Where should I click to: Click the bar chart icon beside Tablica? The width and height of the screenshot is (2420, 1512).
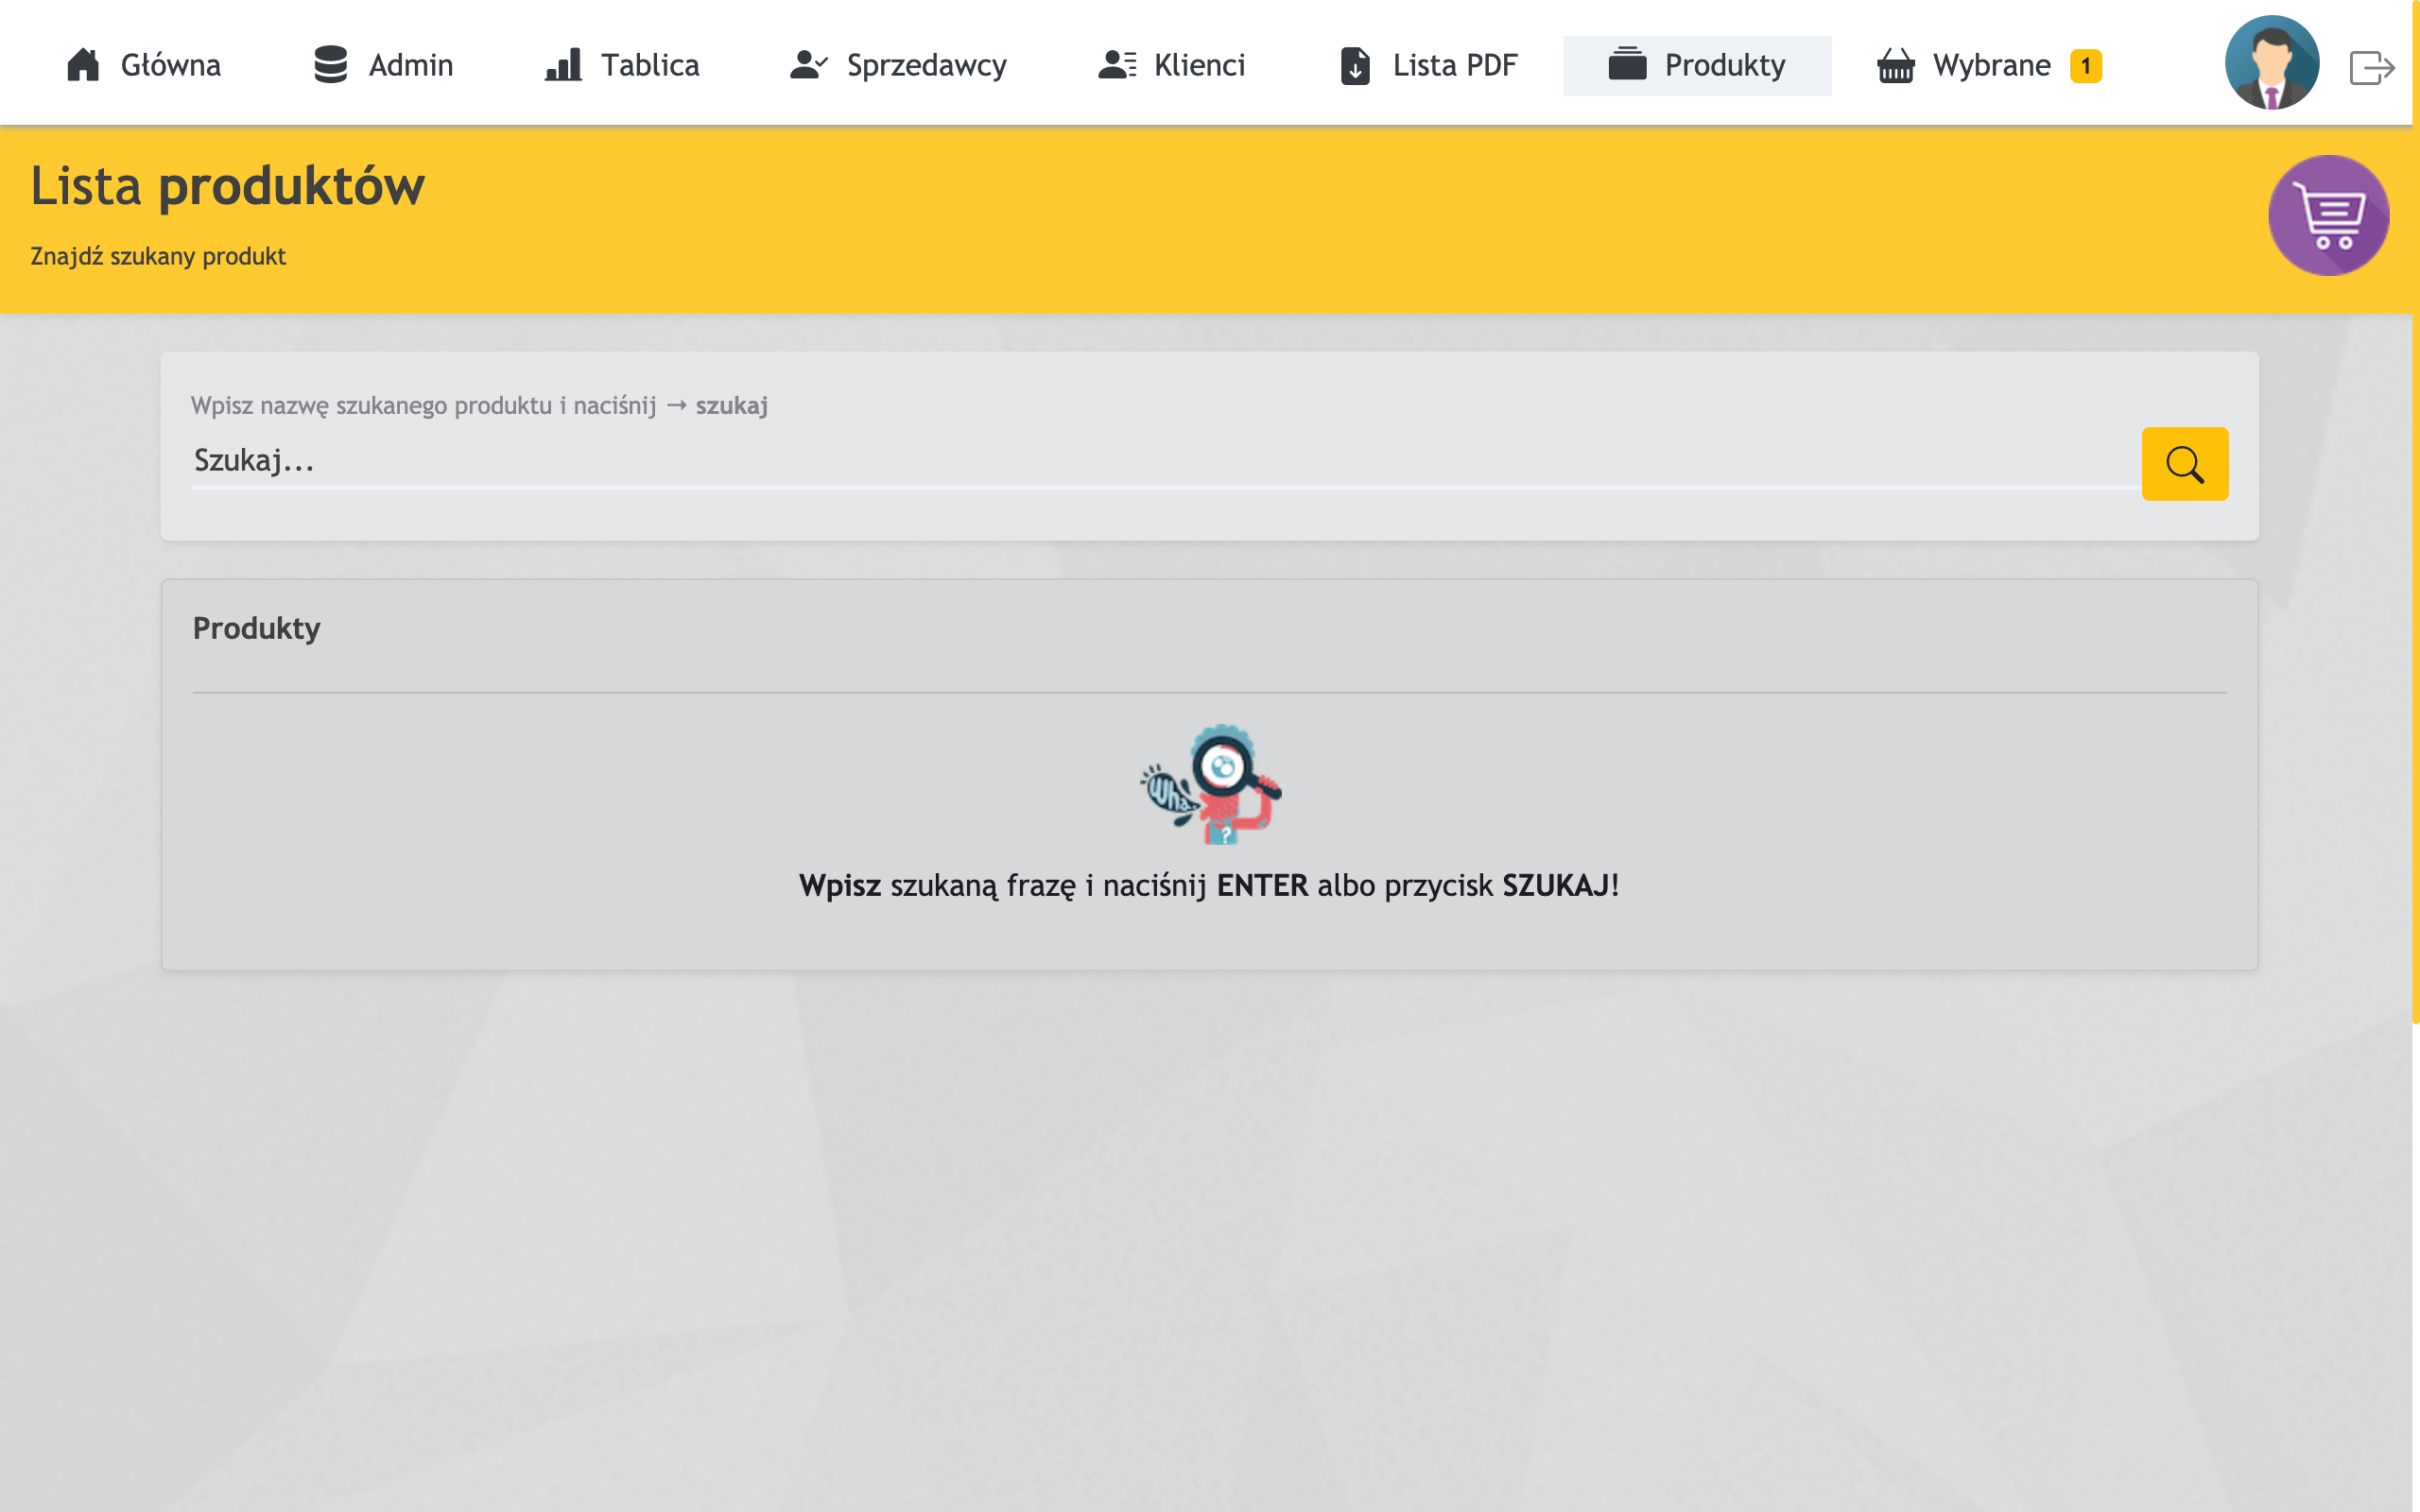tap(563, 65)
